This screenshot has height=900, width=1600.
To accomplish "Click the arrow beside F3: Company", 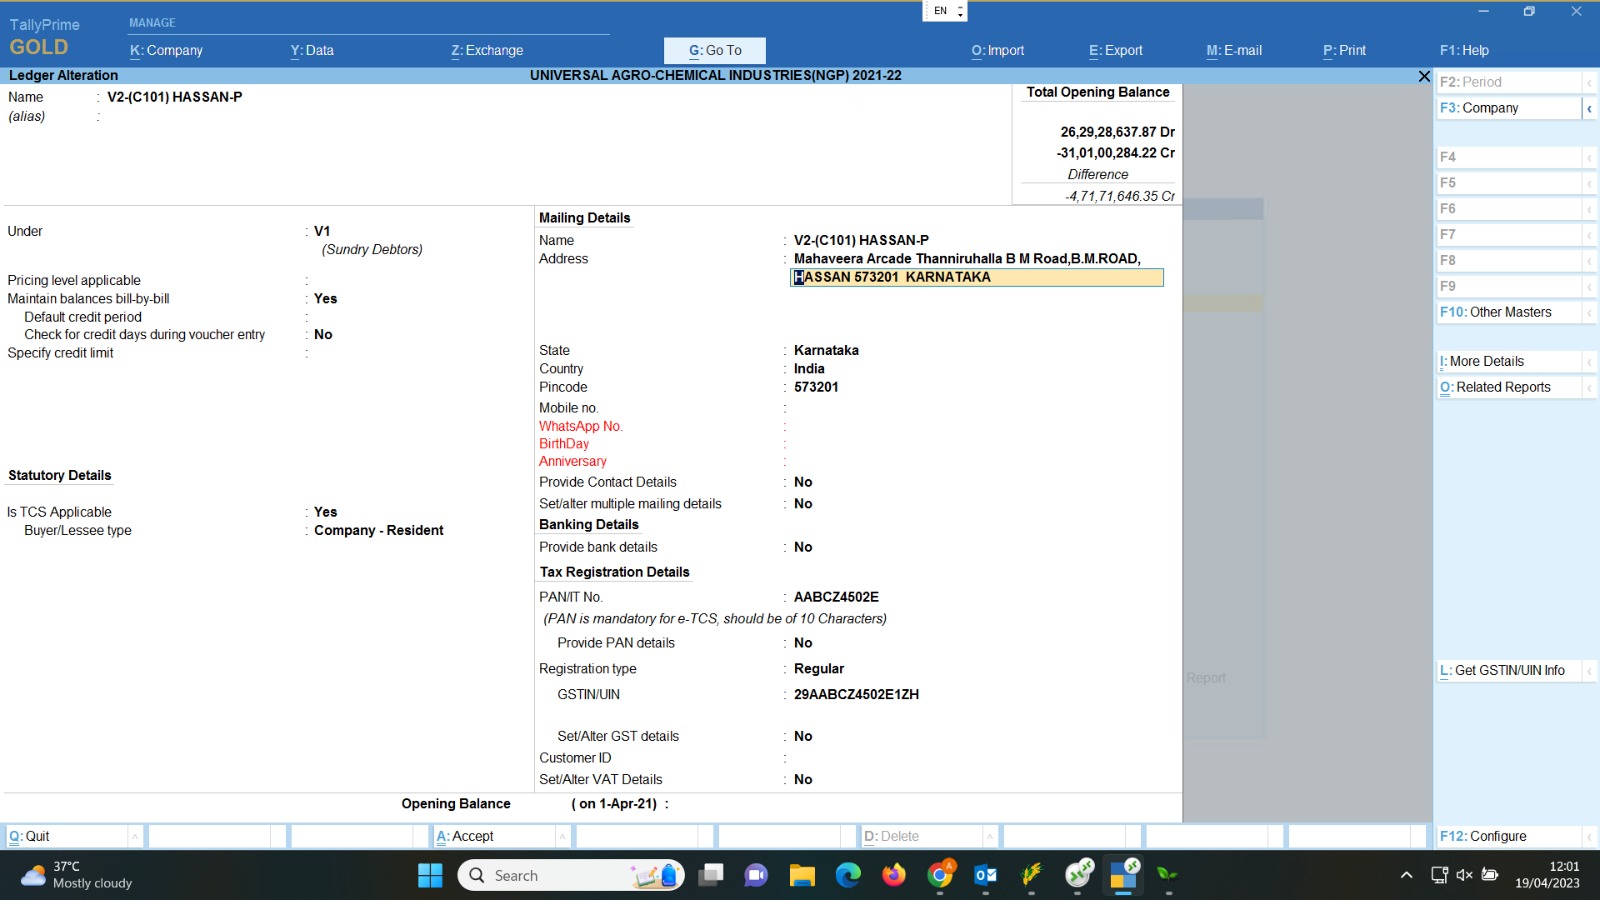I will point(1589,108).
